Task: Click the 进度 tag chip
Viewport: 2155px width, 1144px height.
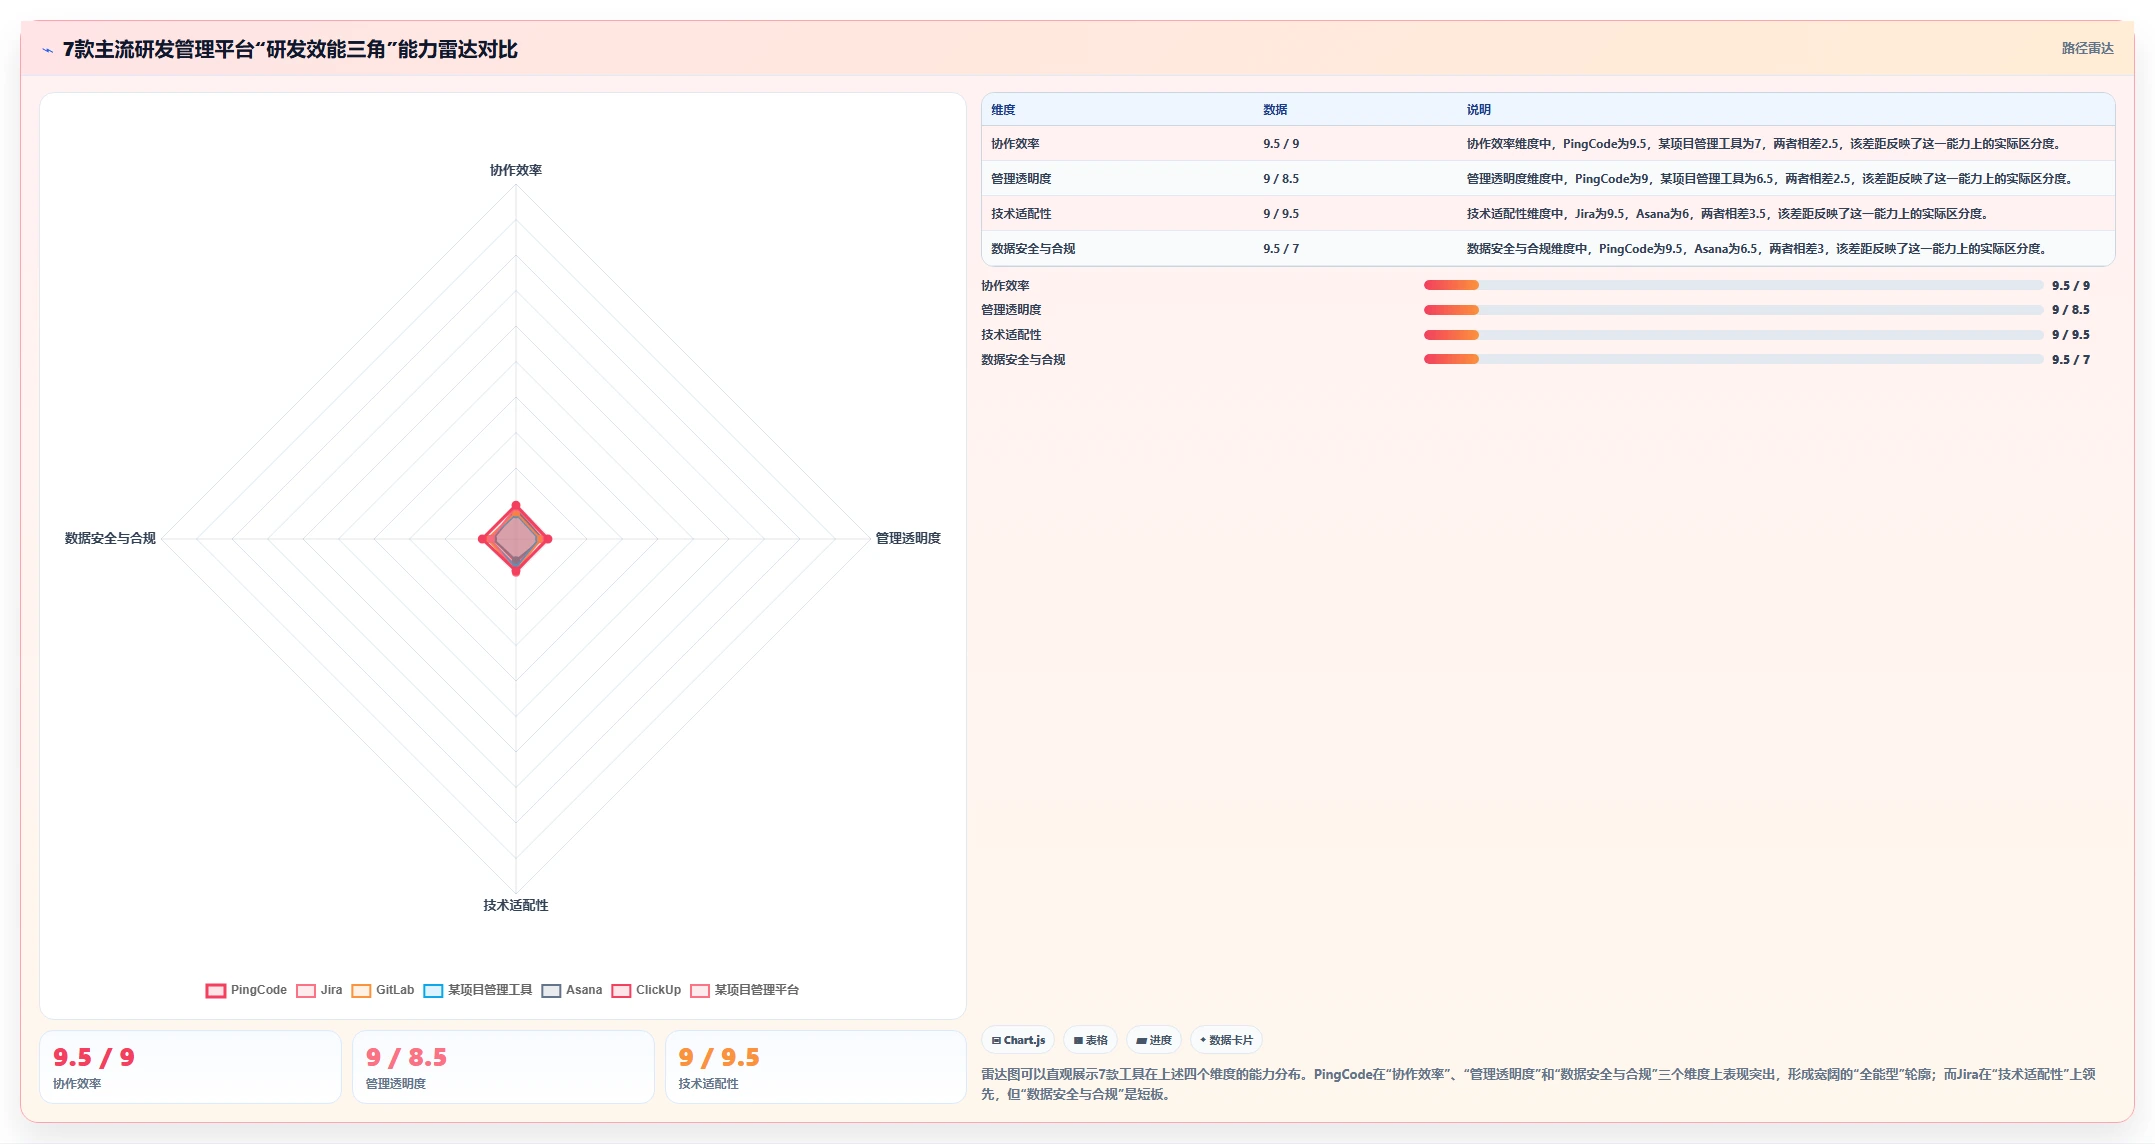Action: (1154, 1040)
